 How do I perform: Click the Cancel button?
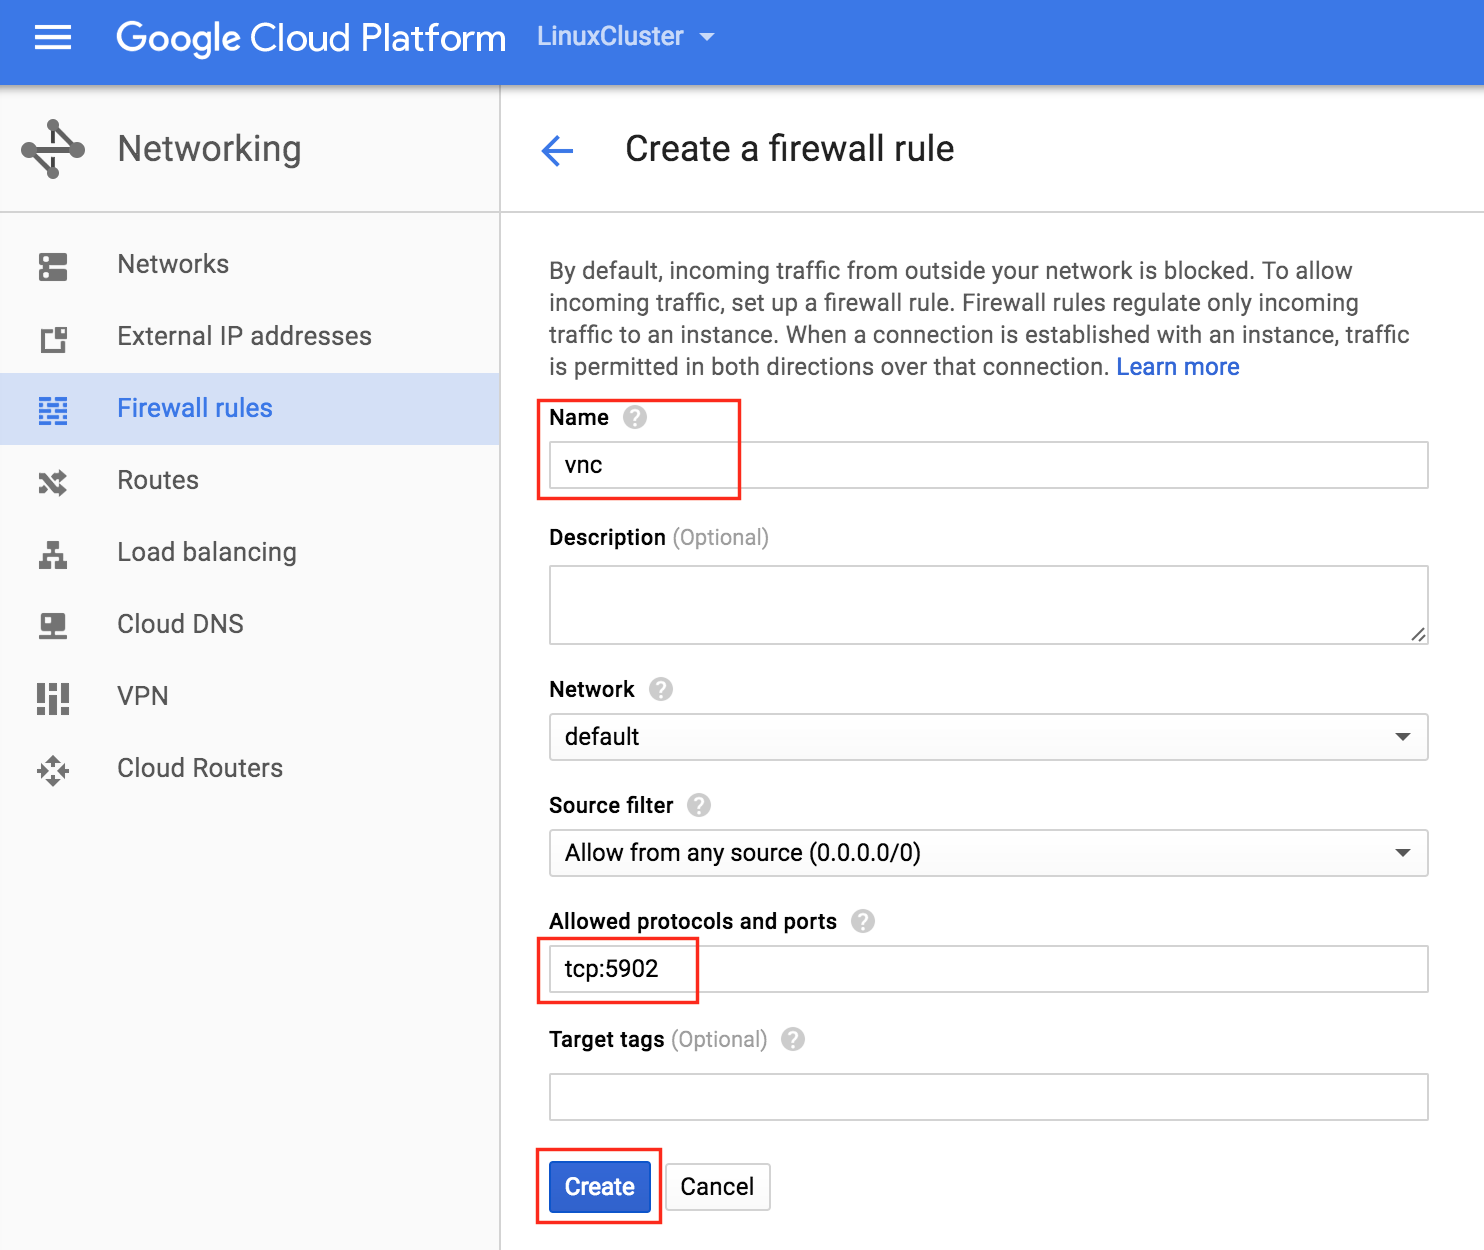717,1187
